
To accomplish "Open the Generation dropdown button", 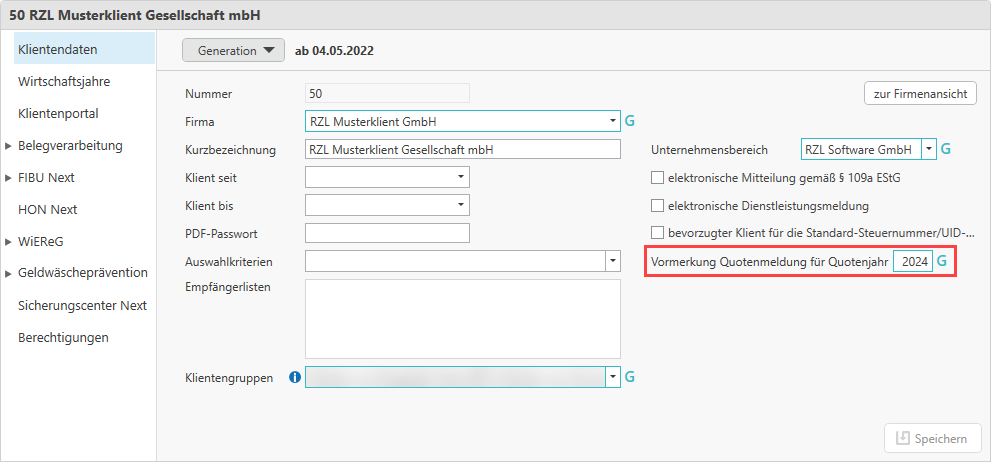I will pyautogui.click(x=234, y=50).
